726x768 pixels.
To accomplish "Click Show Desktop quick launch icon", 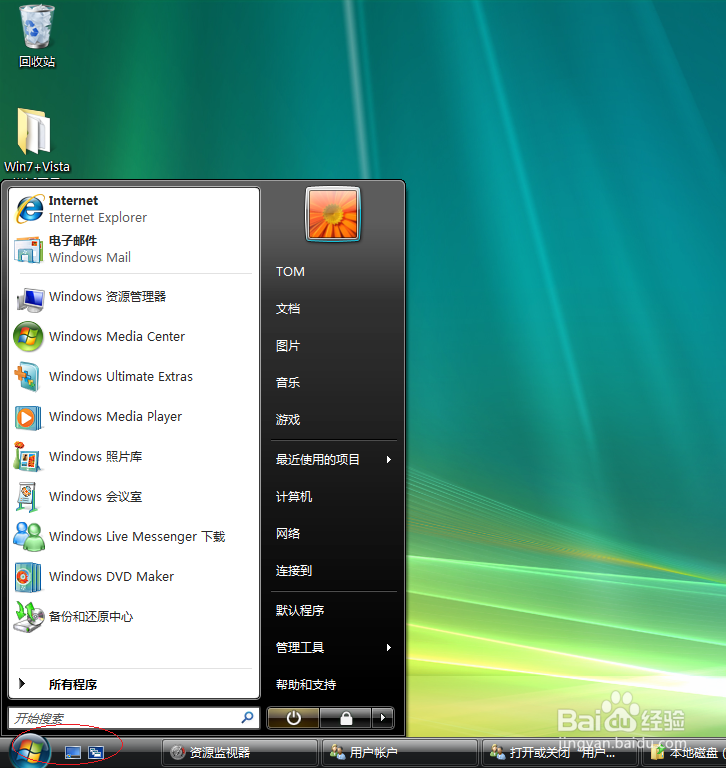I will tap(73, 753).
